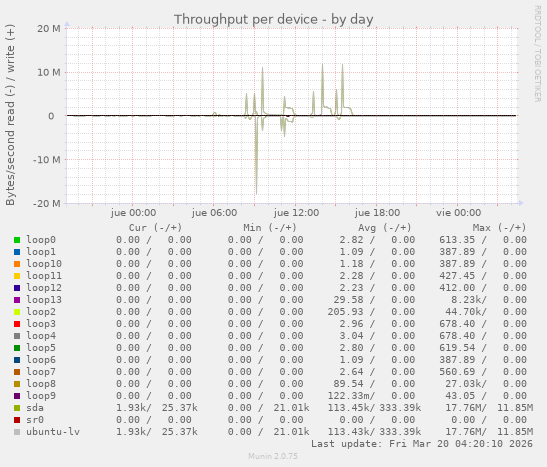Click the loop5 dark green swatch

[17, 348]
